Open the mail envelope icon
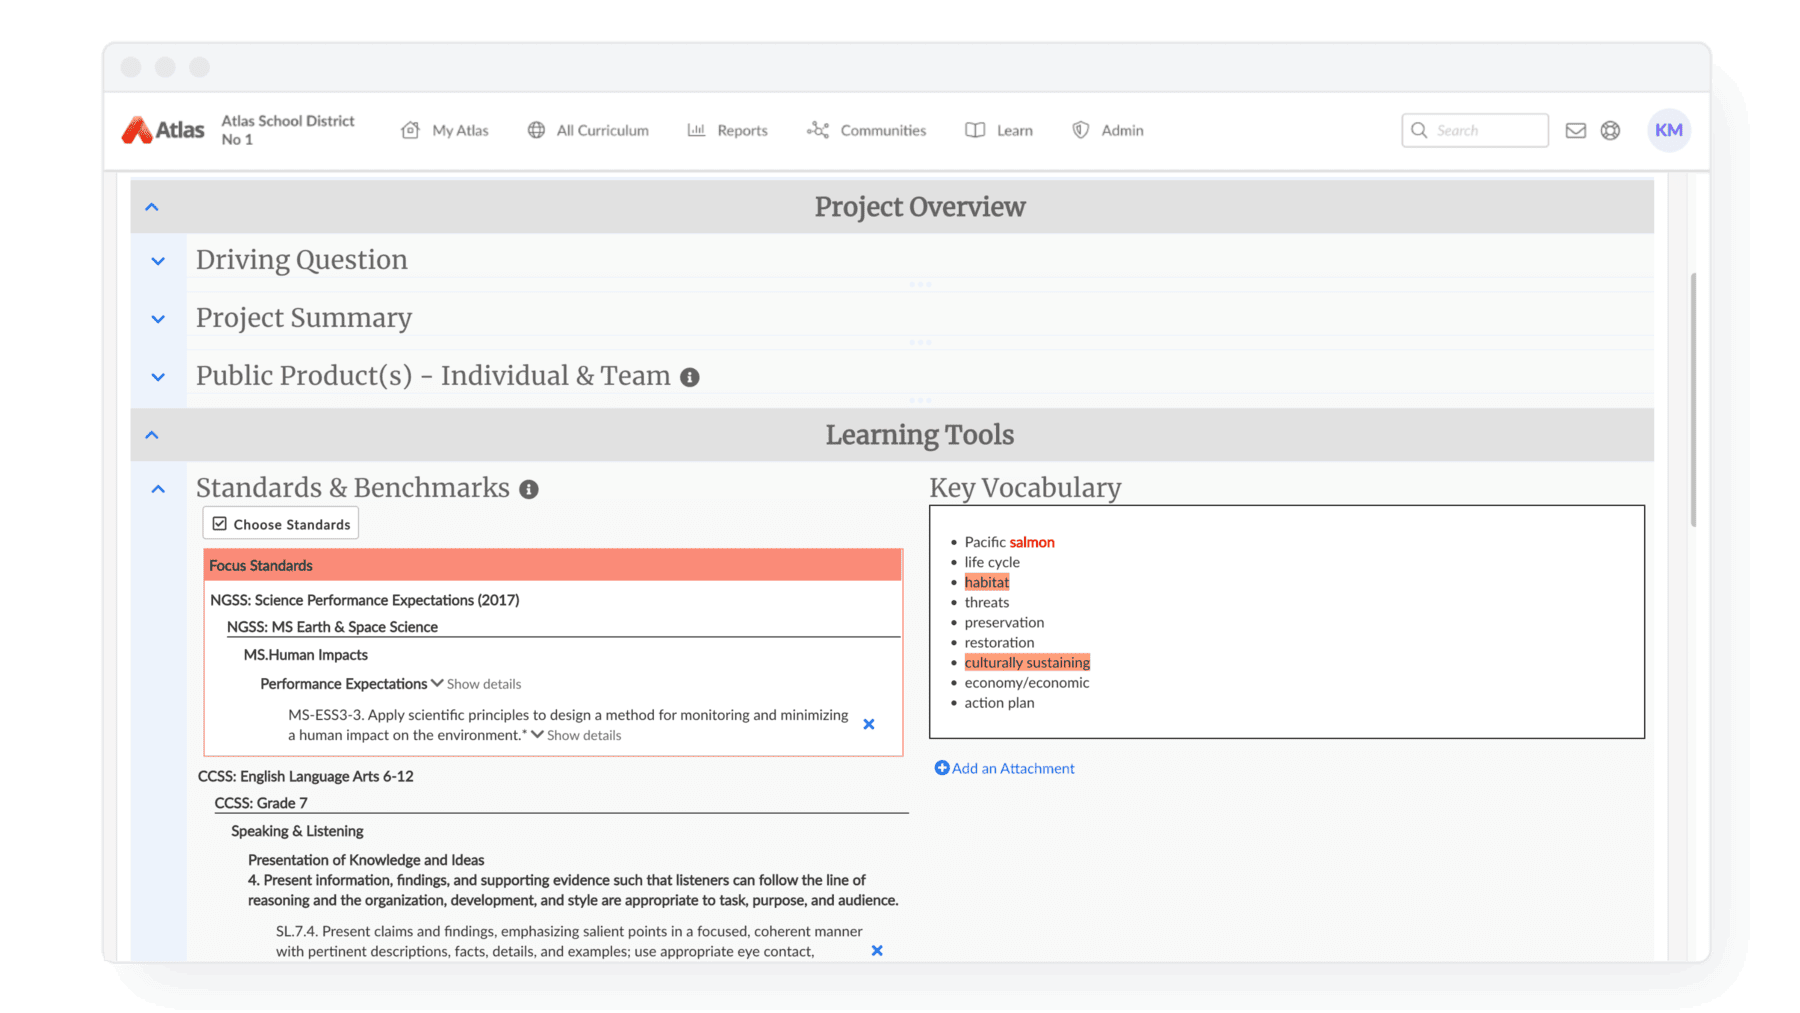This screenshot has width=1800, height=1013. (1575, 130)
